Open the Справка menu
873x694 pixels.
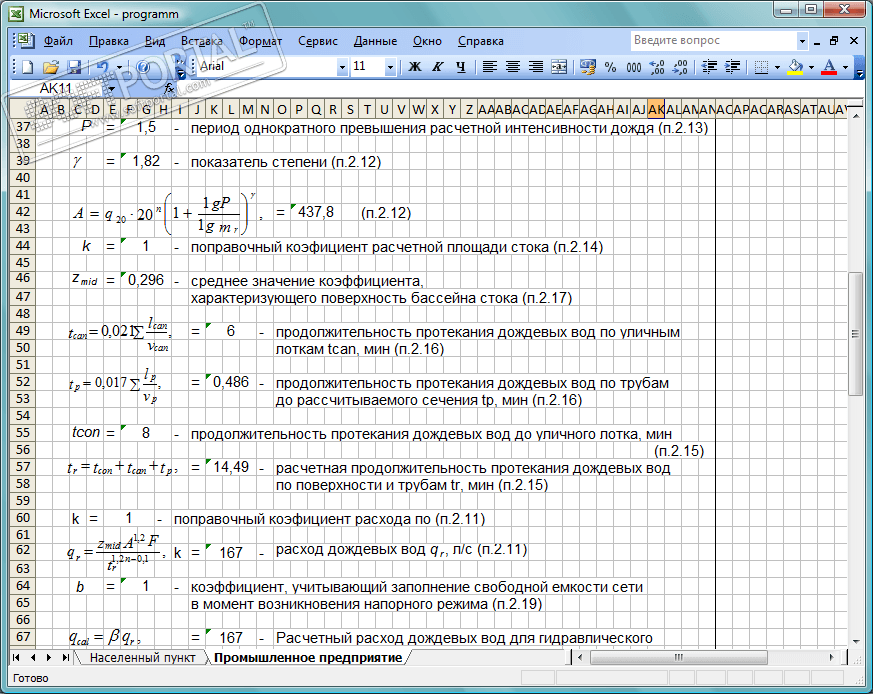click(x=480, y=41)
